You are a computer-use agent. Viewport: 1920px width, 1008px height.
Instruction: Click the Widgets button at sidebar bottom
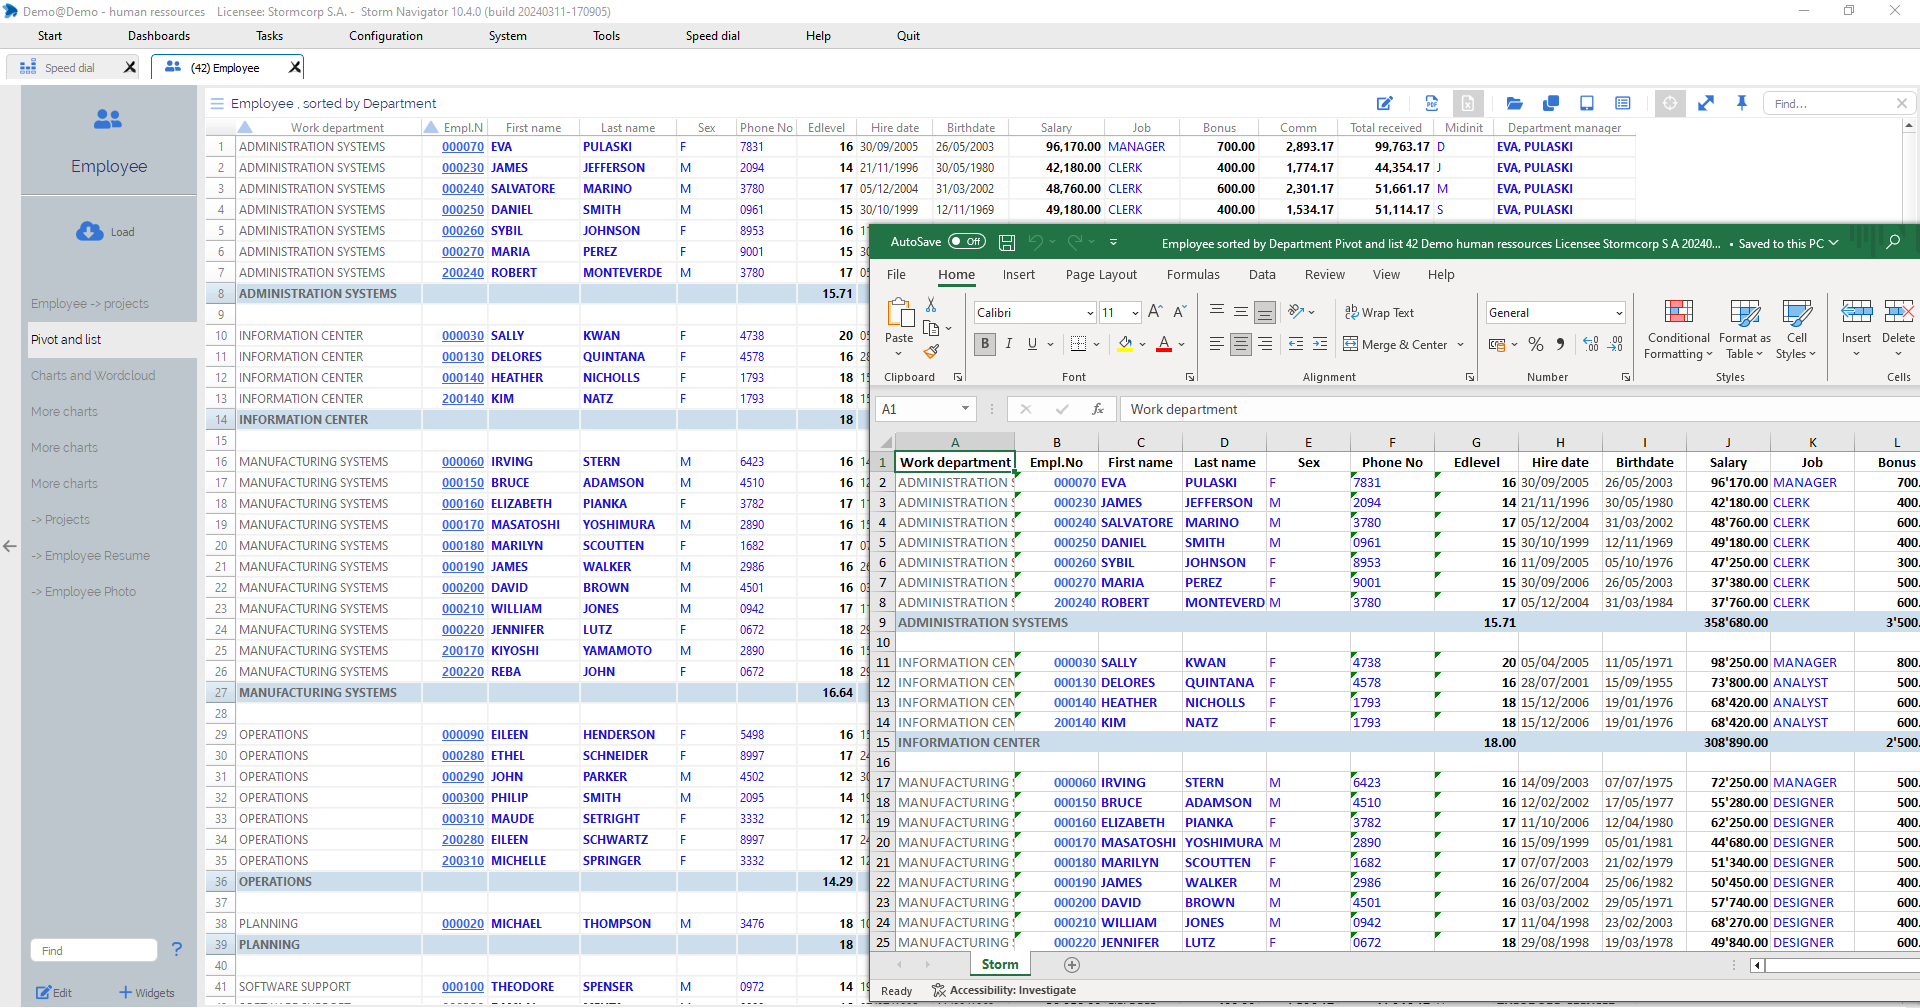(146, 992)
